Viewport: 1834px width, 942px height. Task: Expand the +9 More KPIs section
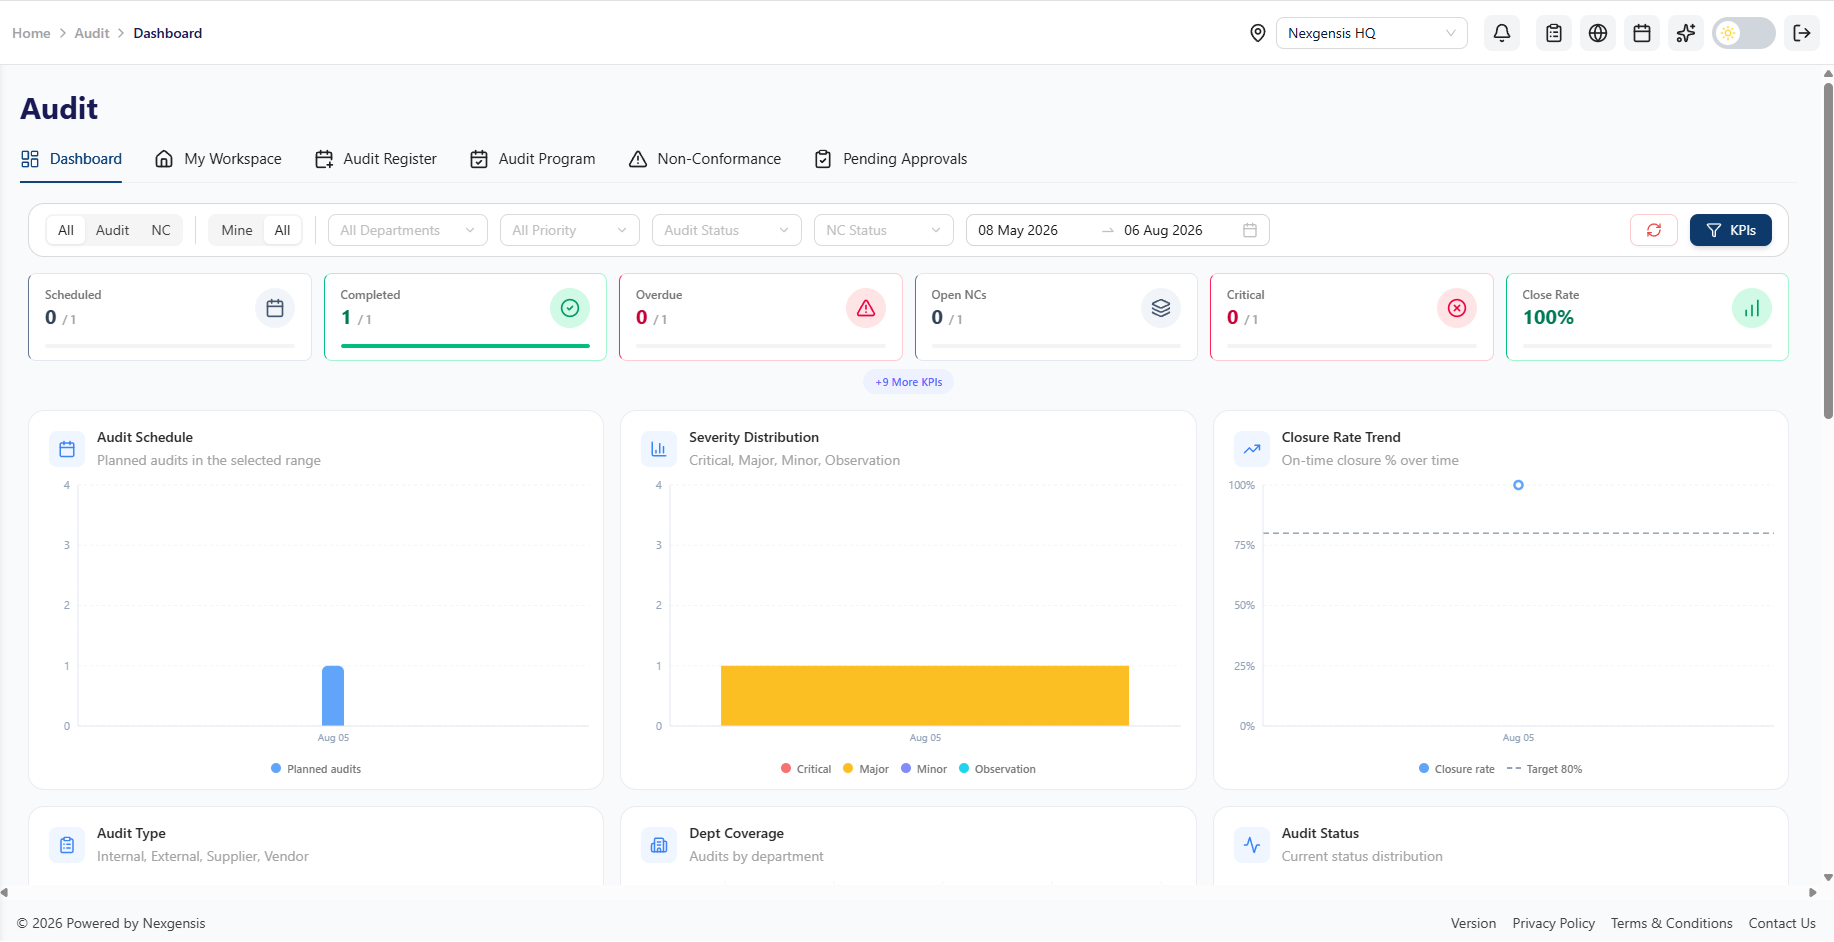click(x=908, y=382)
